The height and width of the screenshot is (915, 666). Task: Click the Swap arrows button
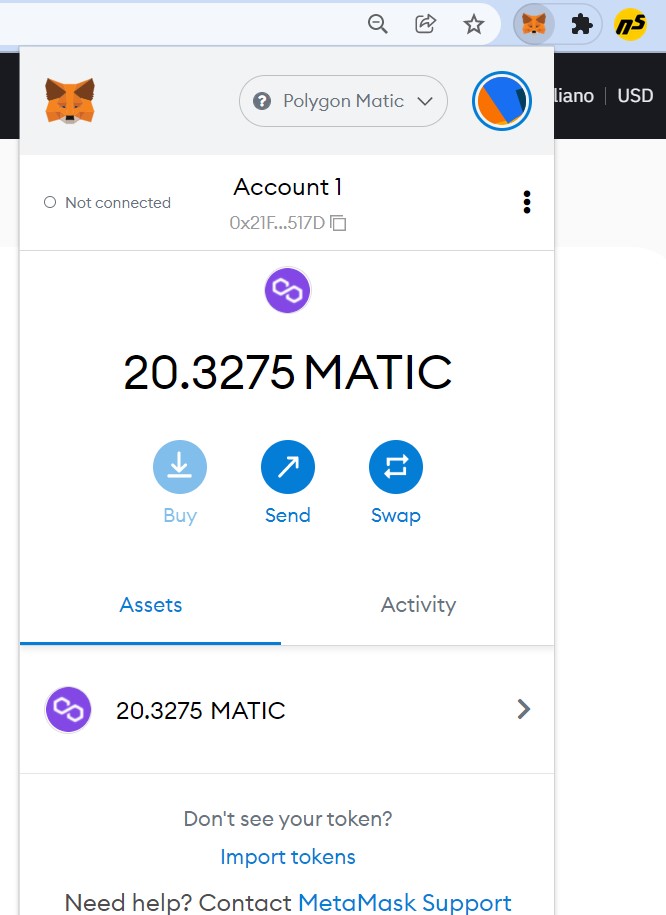tap(396, 467)
